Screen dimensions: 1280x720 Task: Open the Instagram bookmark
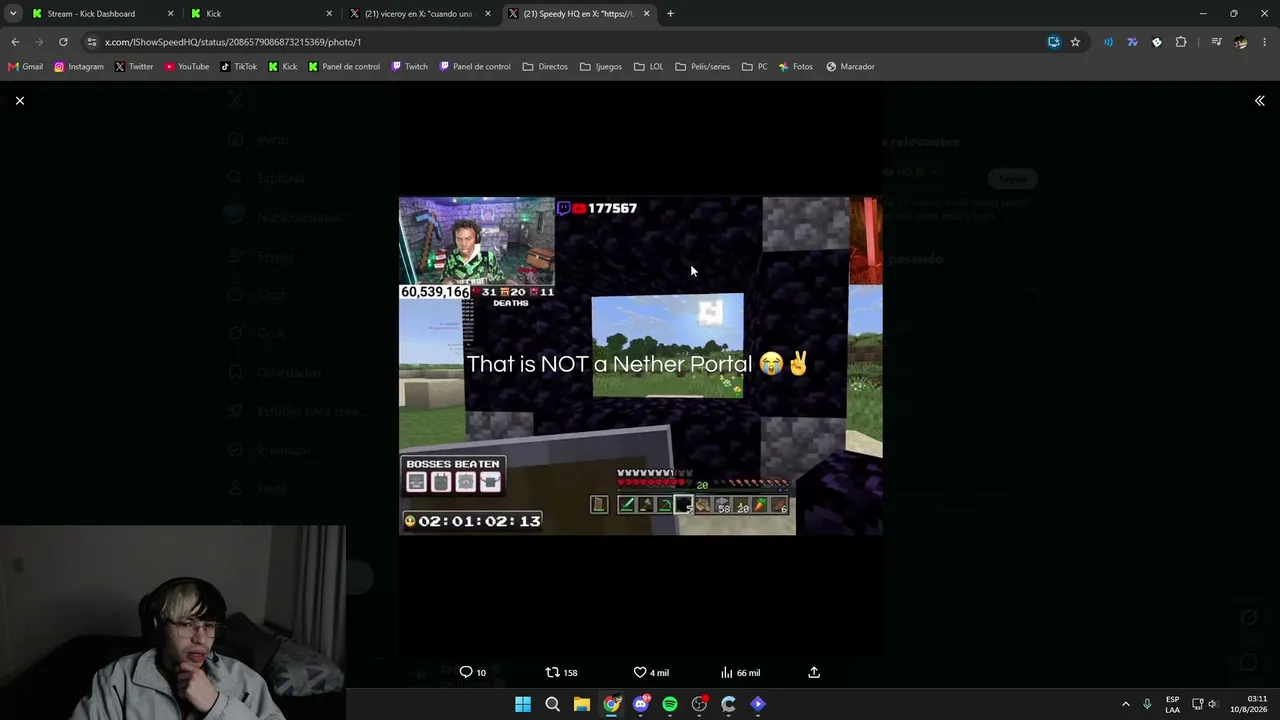pos(79,67)
